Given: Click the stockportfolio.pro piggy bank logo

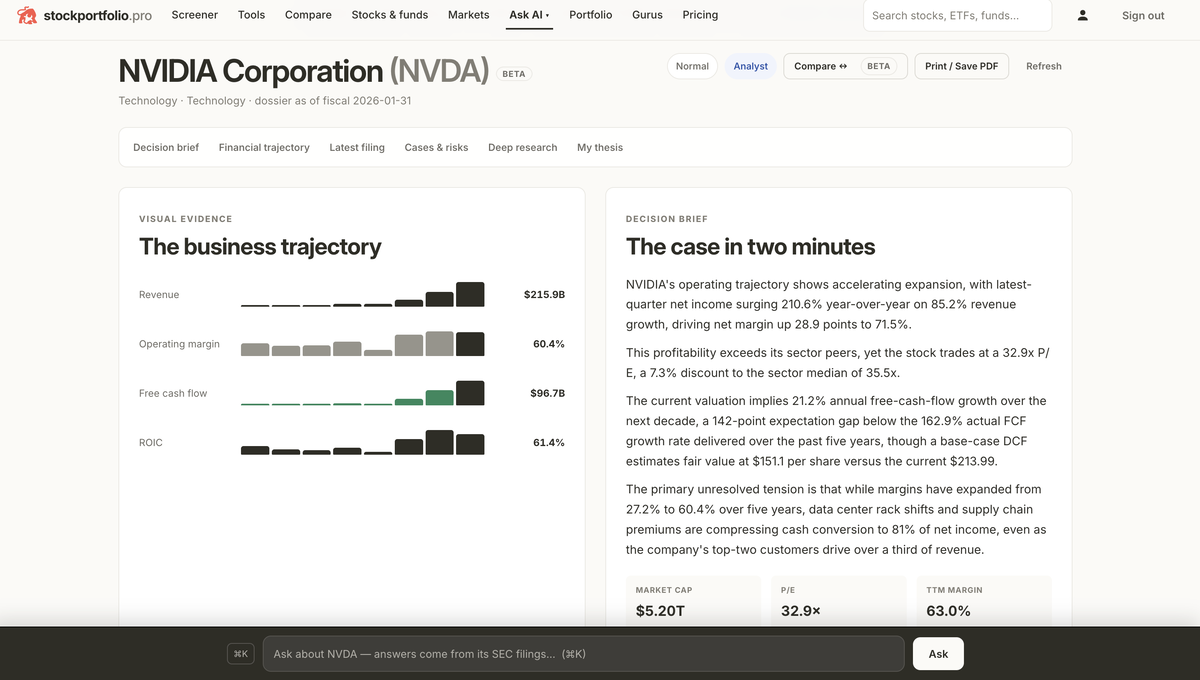Looking at the screenshot, I should pos(27,15).
